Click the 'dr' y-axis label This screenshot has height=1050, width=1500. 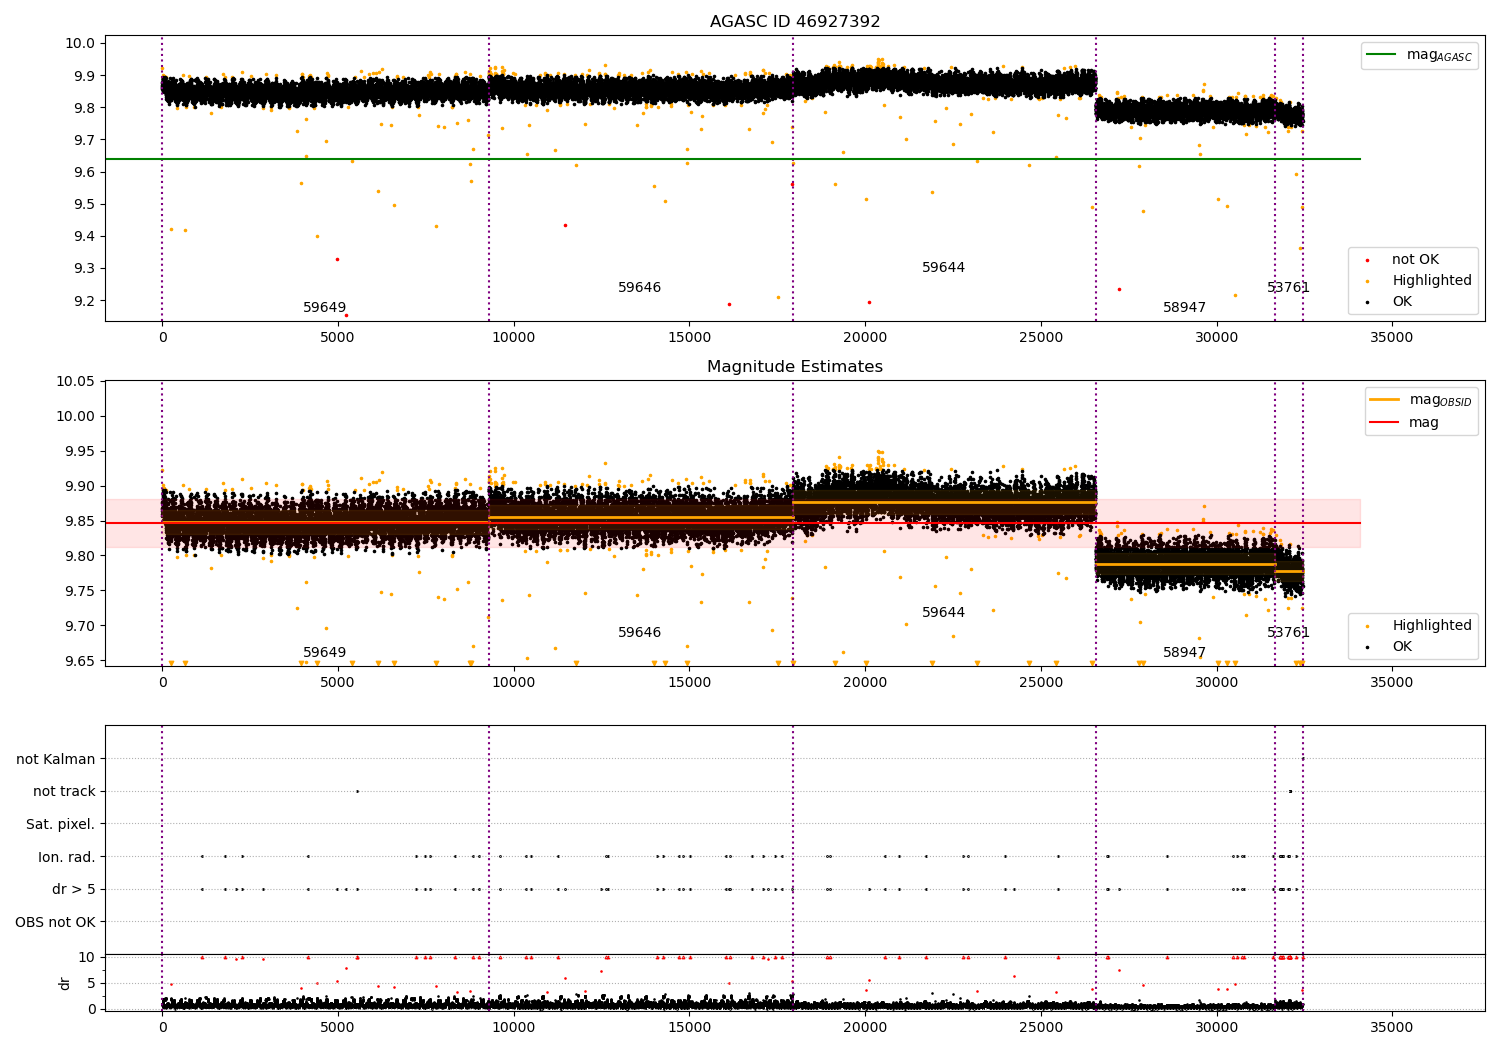65,983
